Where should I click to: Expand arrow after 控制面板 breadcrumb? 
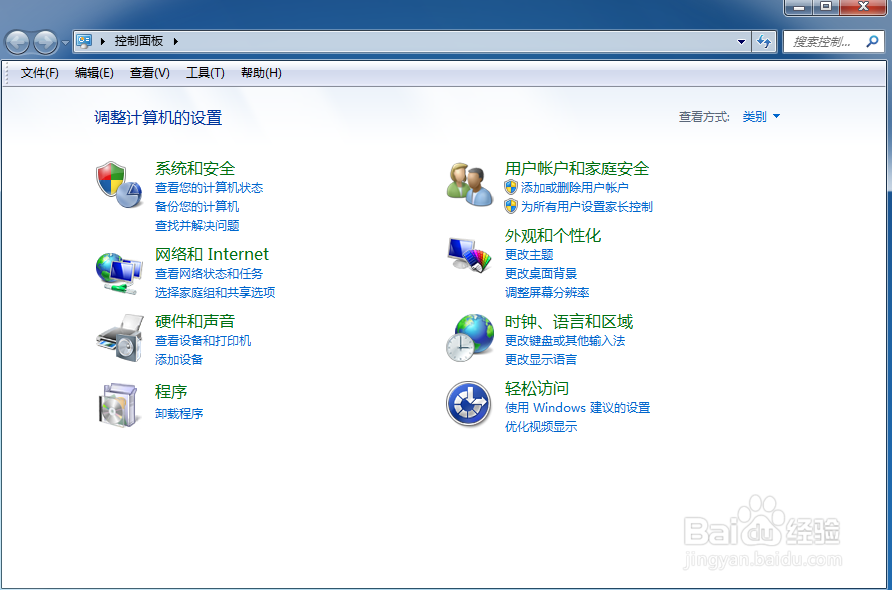pyautogui.click(x=176, y=41)
